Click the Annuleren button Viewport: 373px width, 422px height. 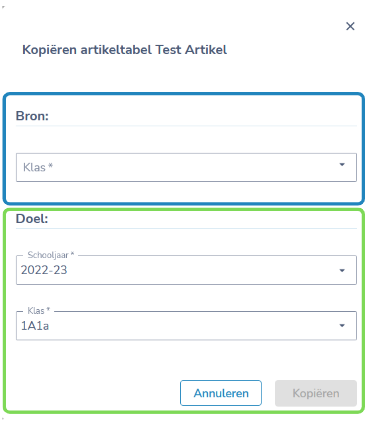pyautogui.click(x=221, y=393)
